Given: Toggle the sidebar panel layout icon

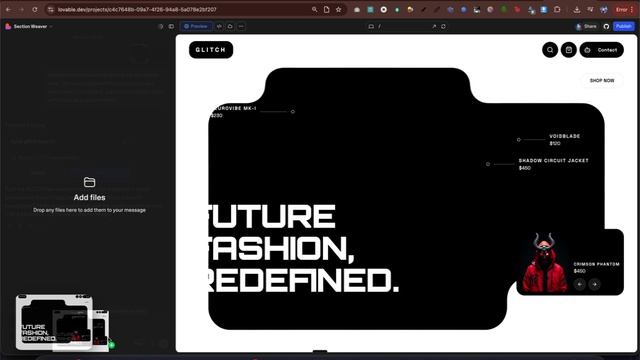Looking at the screenshot, I should pos(171,27).
